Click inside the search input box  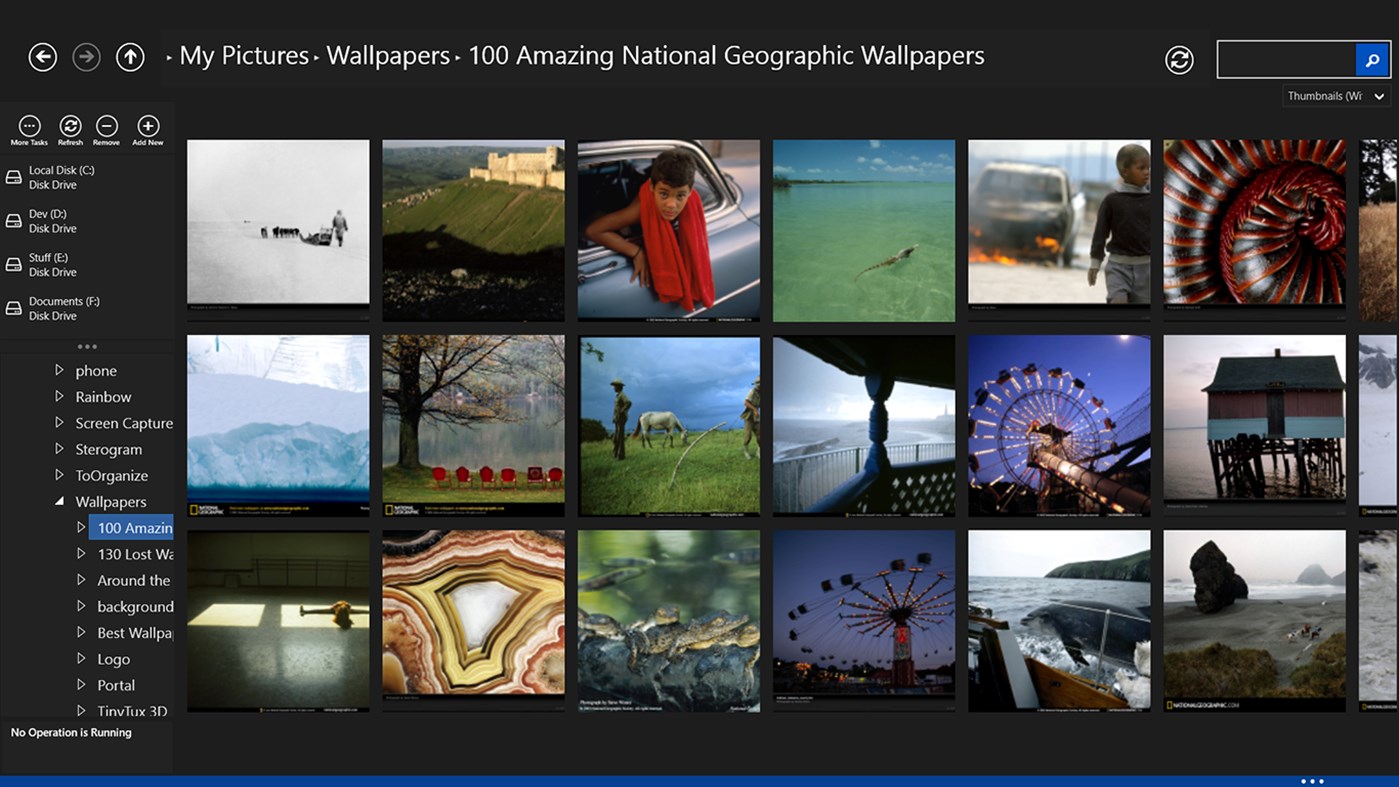(x=1285, y=59)
